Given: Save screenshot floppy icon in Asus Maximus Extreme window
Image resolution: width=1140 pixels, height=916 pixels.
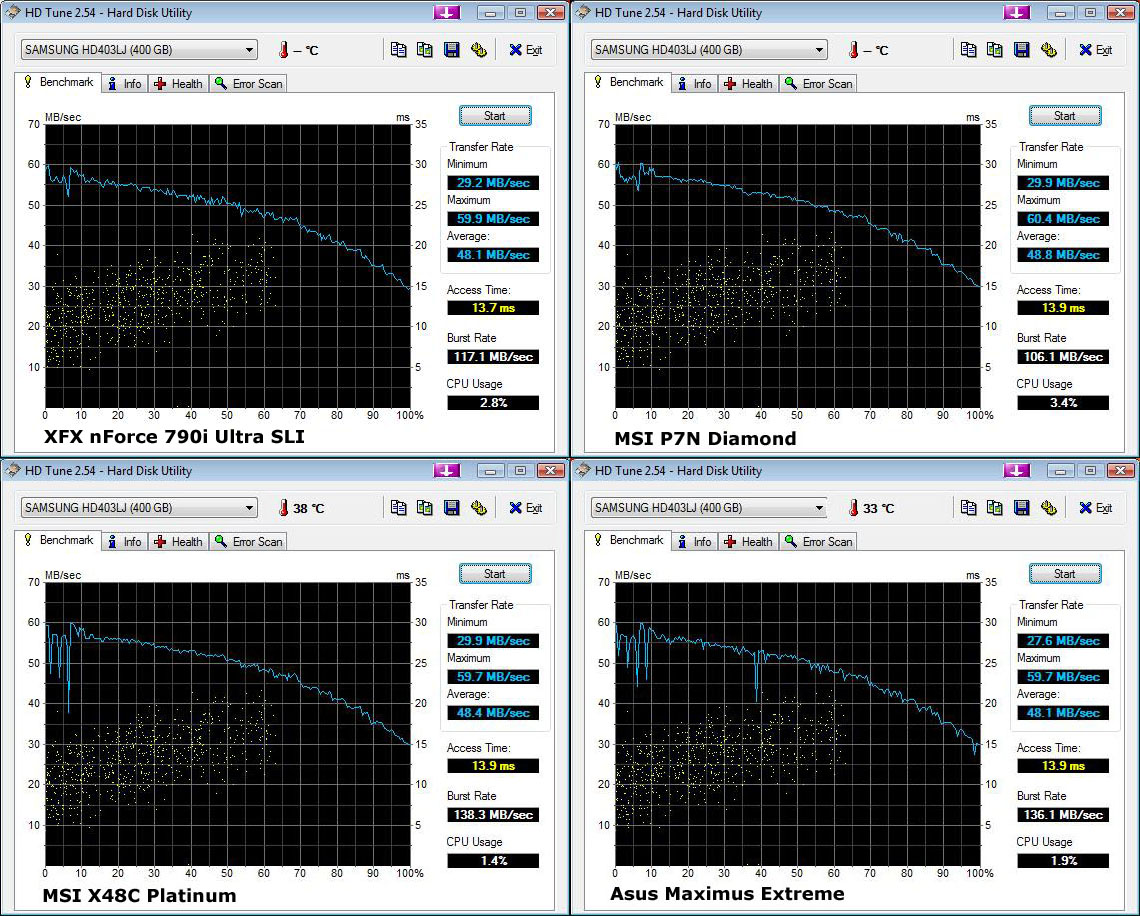Looking at the screenshot, I should (x=1021, y=507).
